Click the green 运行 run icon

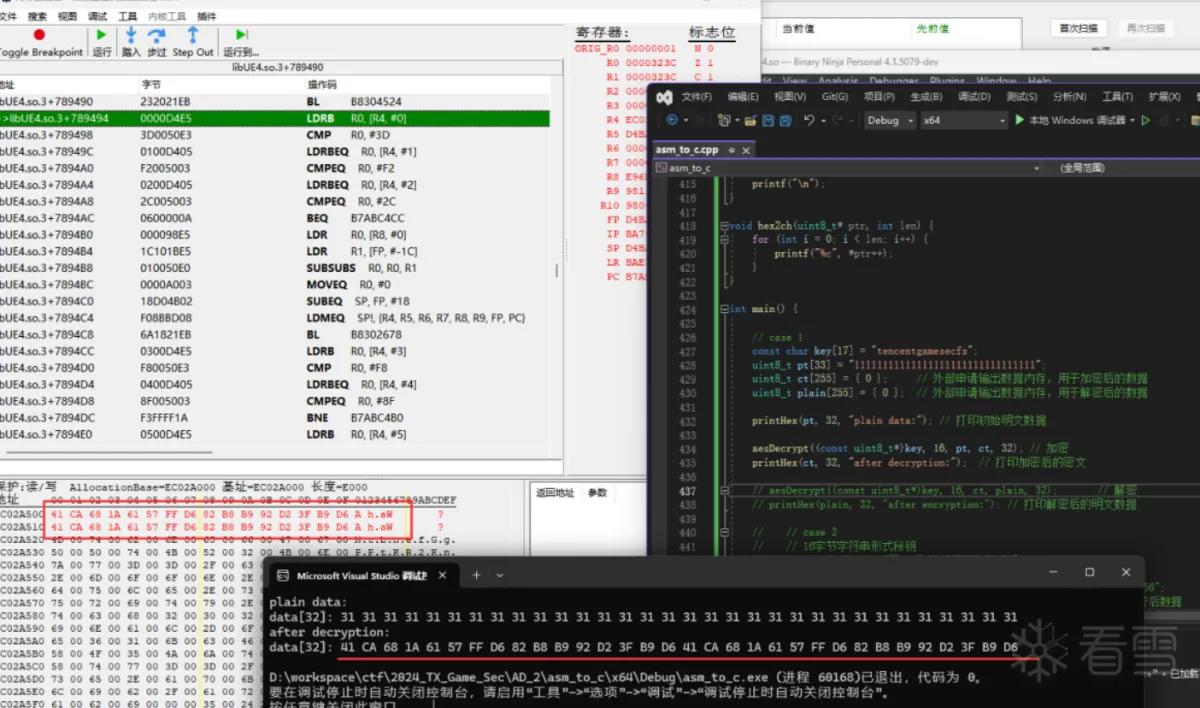(x=101, y=35)
